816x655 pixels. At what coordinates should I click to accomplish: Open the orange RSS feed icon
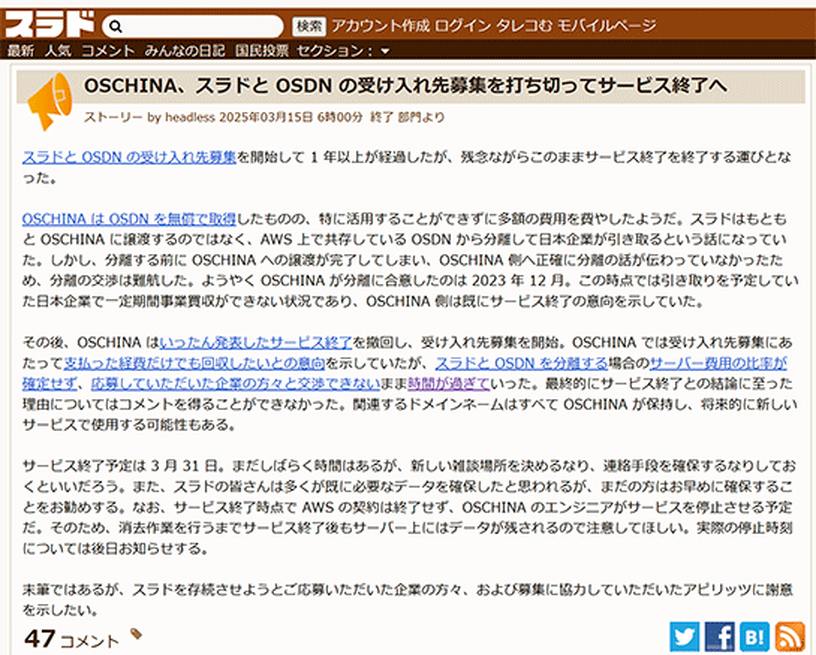[x=790, y=636]
